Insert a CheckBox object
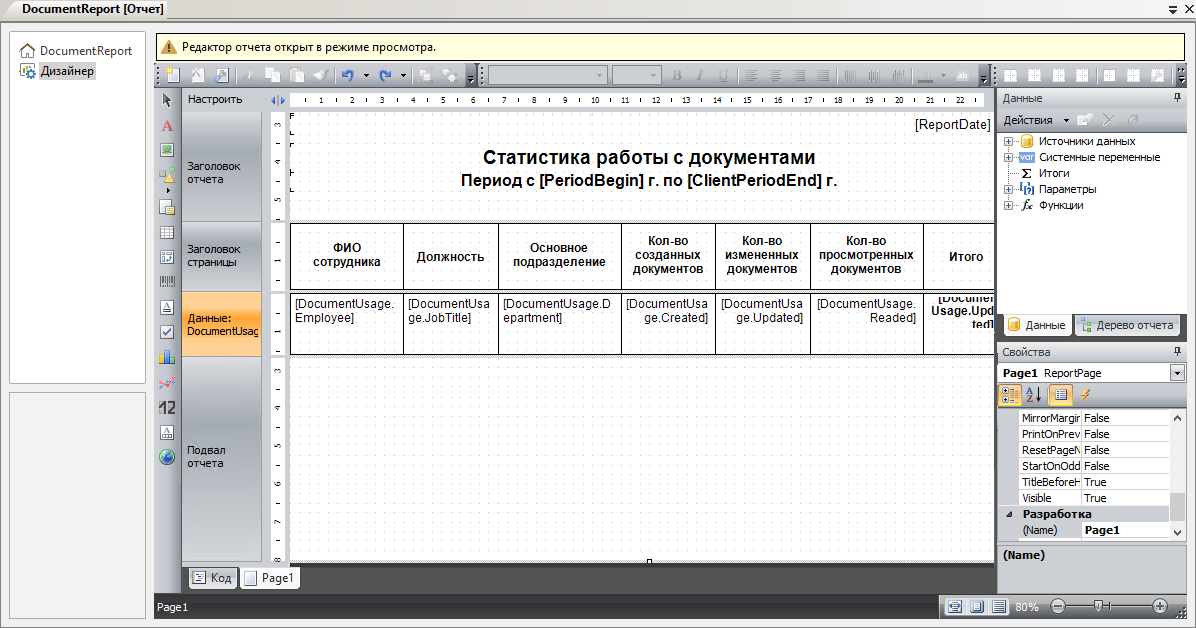 tap(167, 332)
